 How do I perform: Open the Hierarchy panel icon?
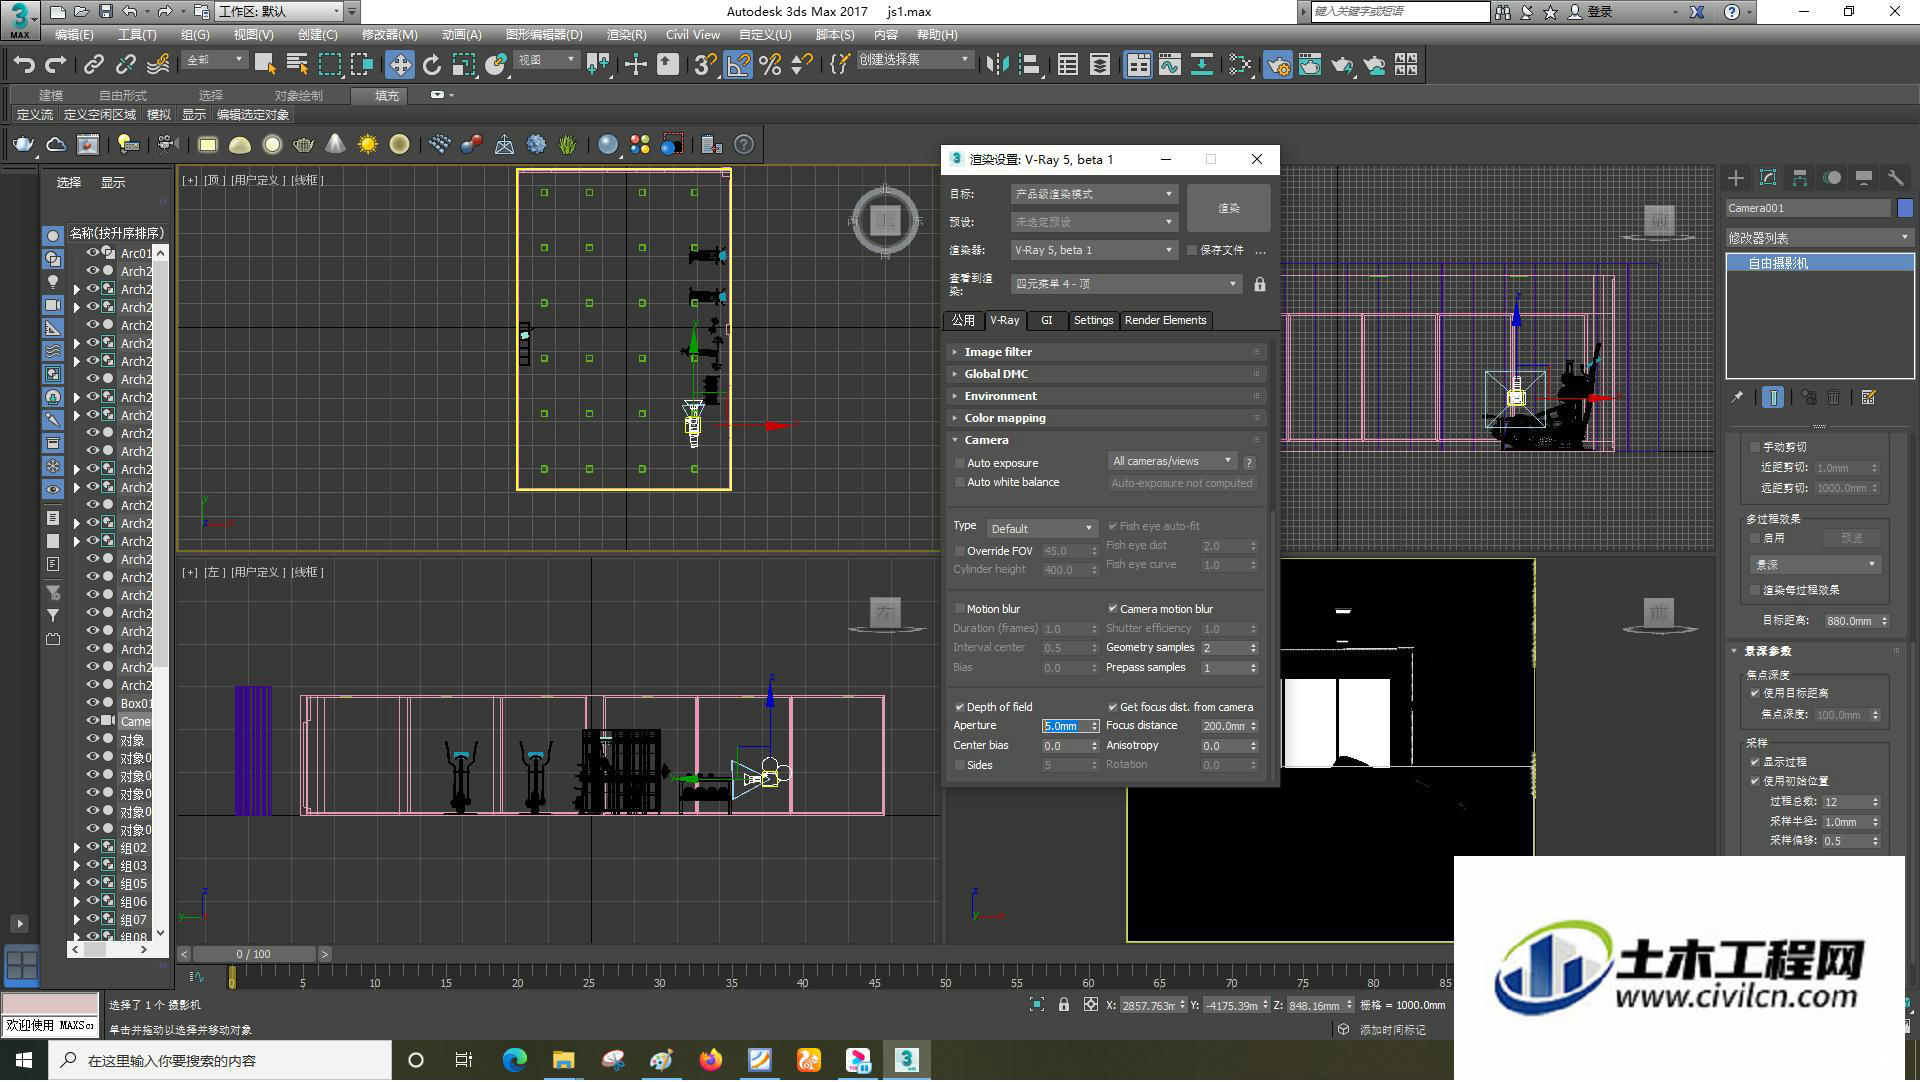1800,178
